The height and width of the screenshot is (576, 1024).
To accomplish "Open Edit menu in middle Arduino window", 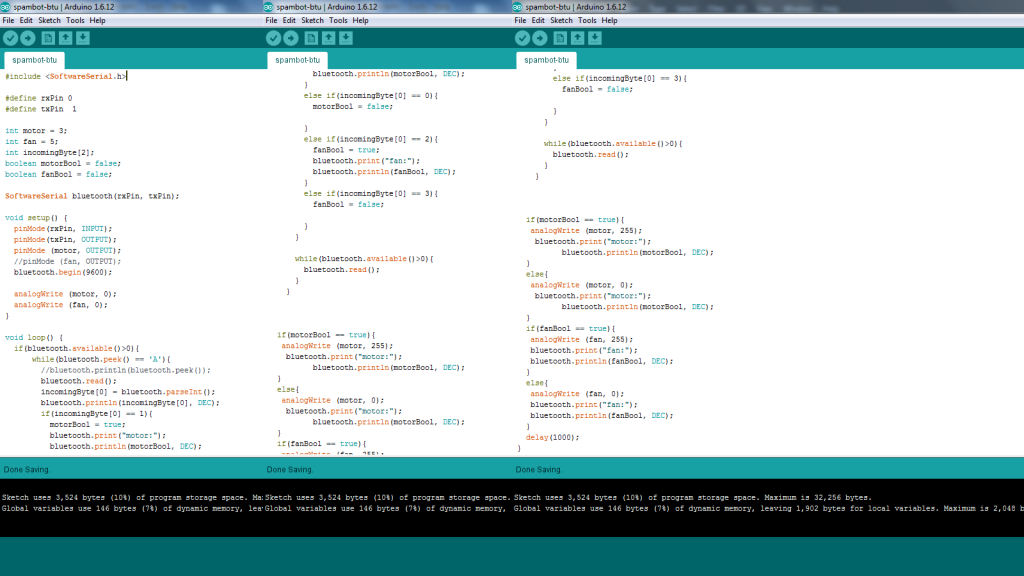I will tap(289, 20).
